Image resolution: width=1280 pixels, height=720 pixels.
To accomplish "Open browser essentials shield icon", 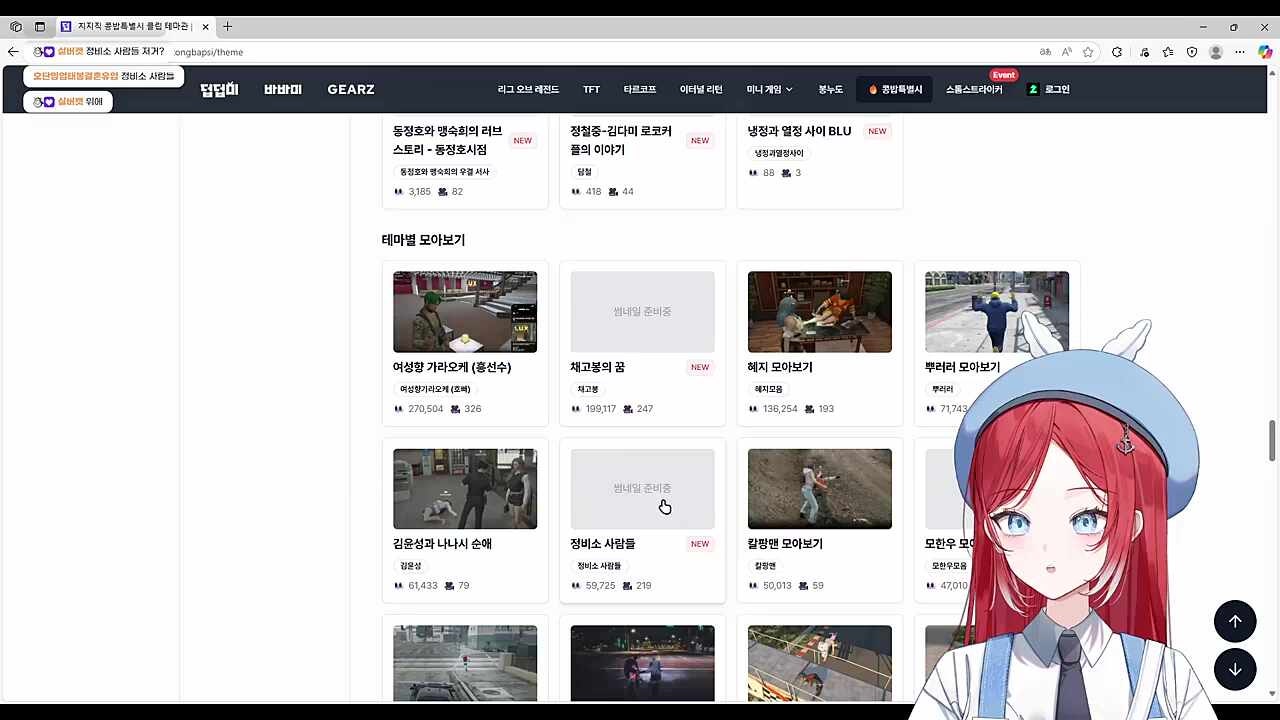I will [x=1192, y=52].
